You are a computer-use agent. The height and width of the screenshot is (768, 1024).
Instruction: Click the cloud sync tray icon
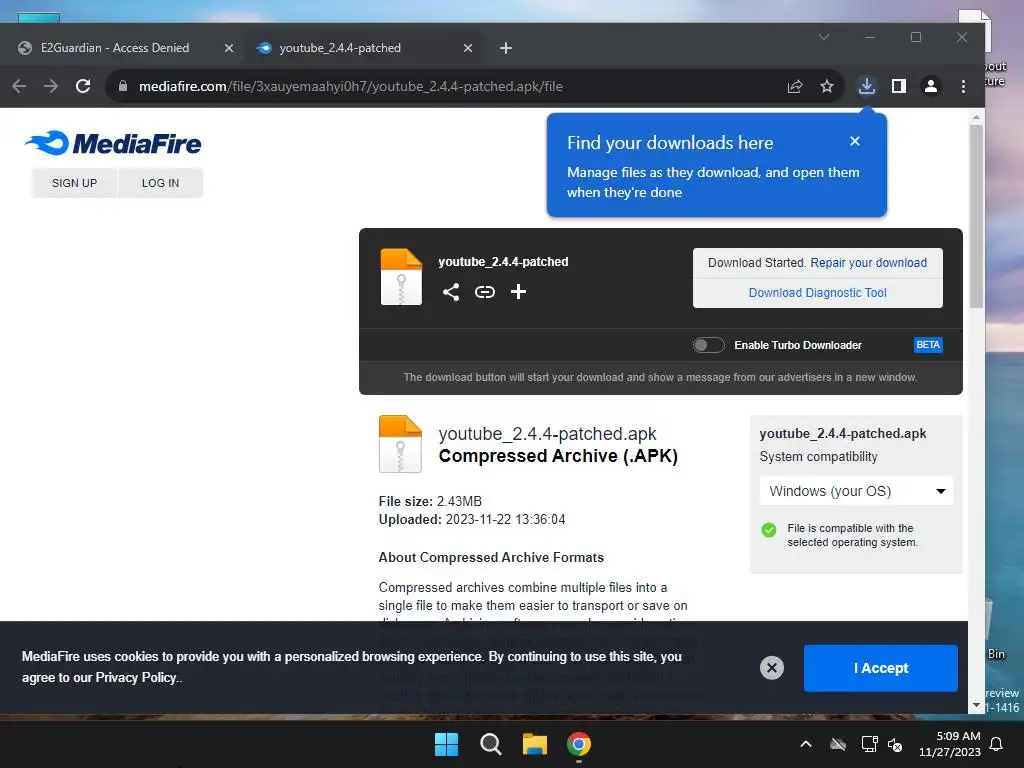point(838,744)
